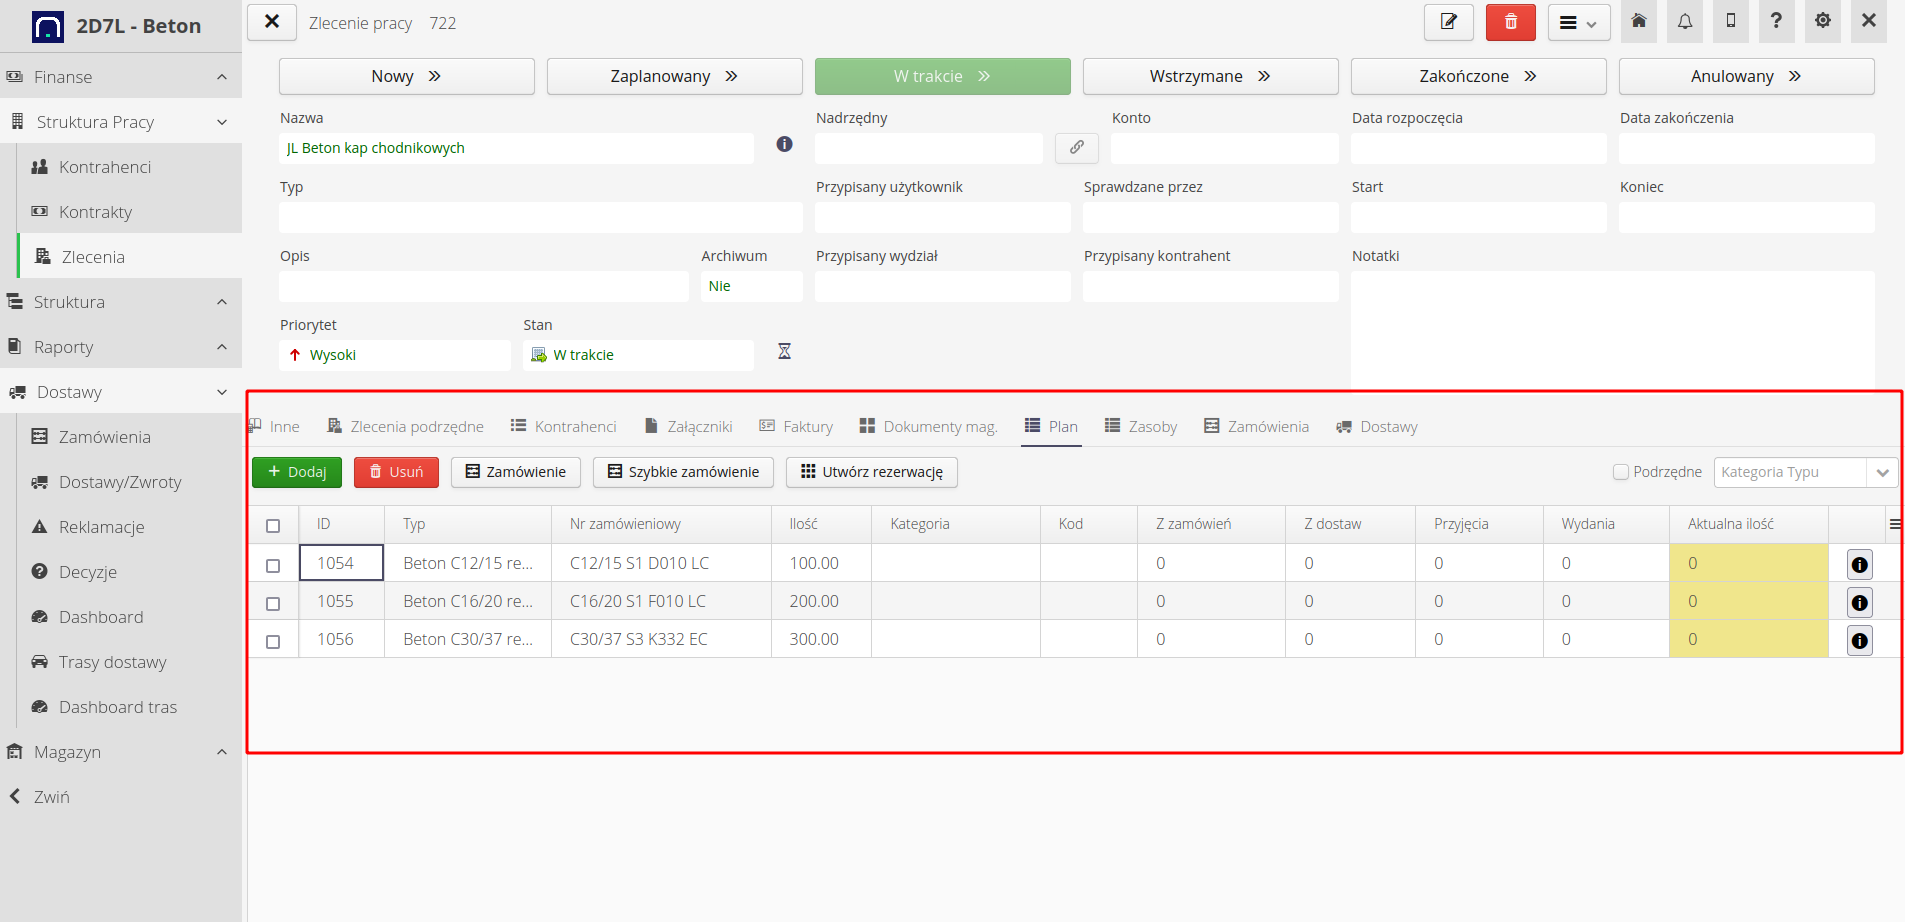The image size is (1905, 922).
Task: Click the Utwórz rezerwację button
Action: pos(871,472)
